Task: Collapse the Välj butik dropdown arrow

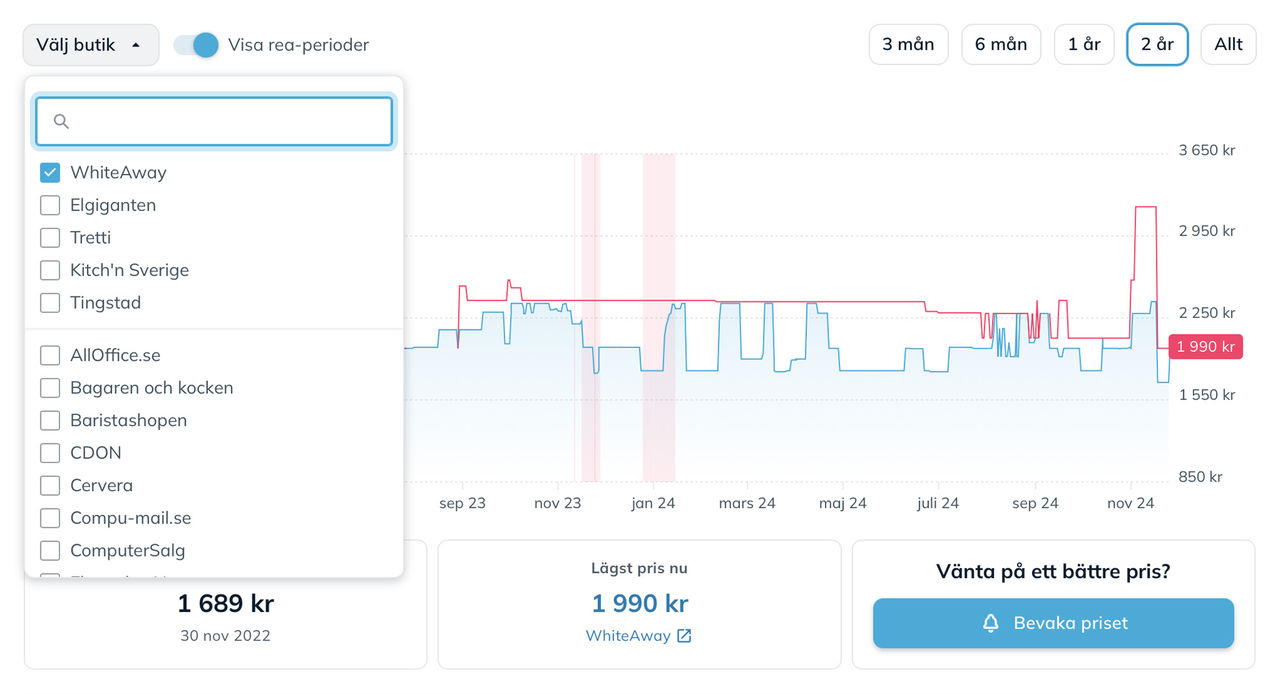Action: click(x=136, y=45)
